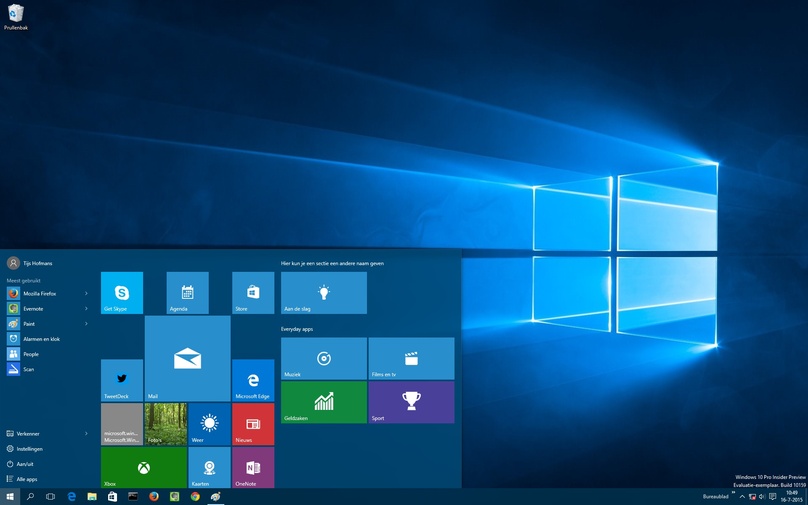Image resolution: width=808 pixels, height=505 pixels.
Task: Open Task View on taskbar
Action: (x=50, y=497)
